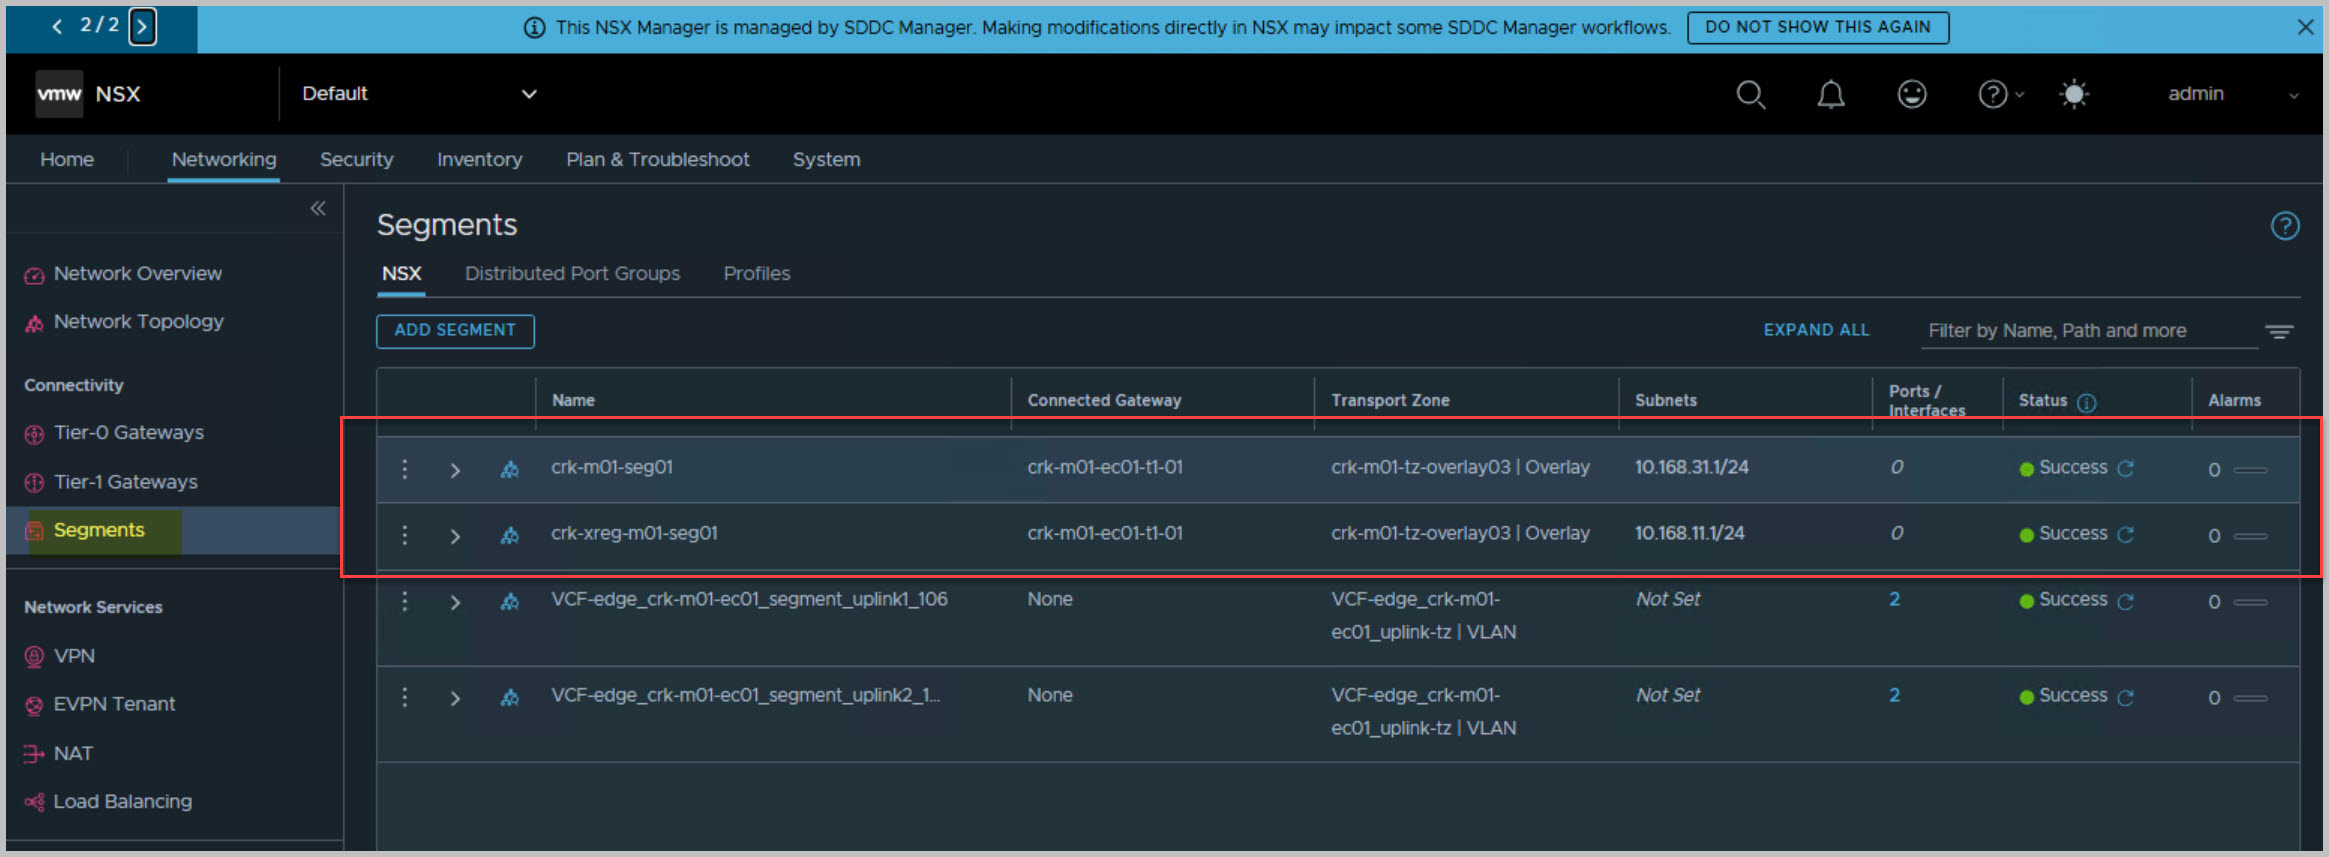Viewport: 2329px width, 857px height.
Task: Expand the VCF-edge uplink1_106 segment row
Action: coord(455,602)
